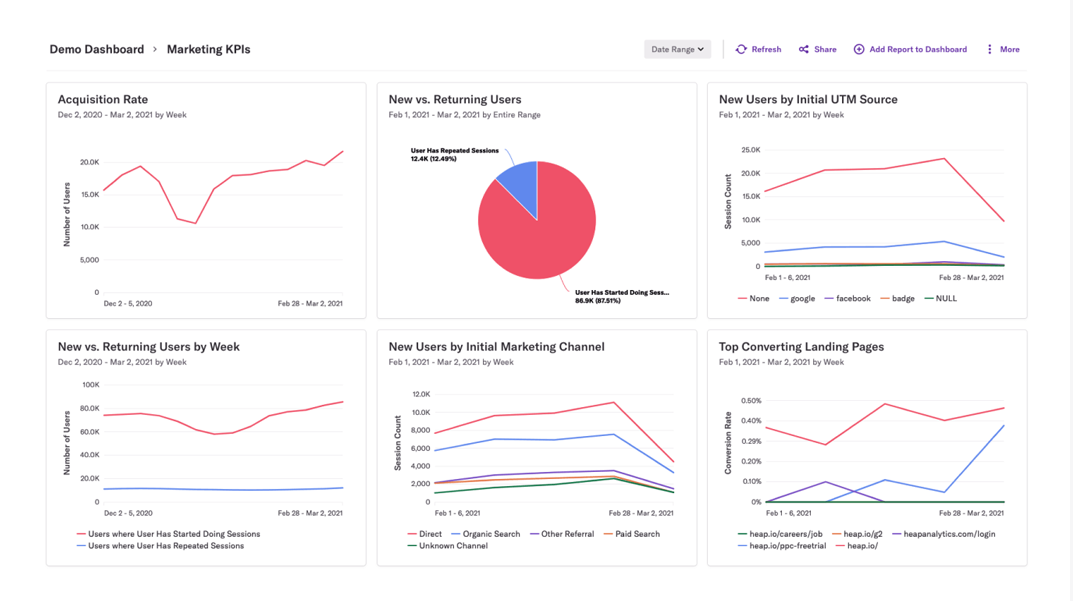1073x601 pixels.
Task: Toggle the google series in UTM Source legend
Action: 802,298
